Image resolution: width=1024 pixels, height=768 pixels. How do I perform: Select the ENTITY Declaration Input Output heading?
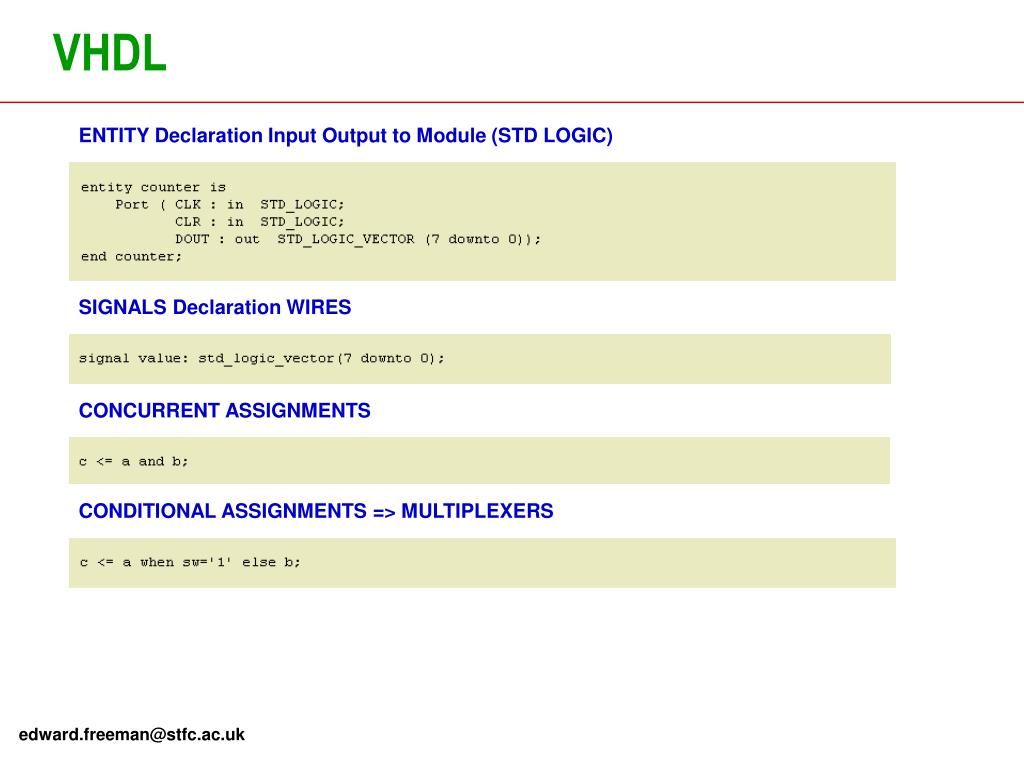tap(345, 136)
